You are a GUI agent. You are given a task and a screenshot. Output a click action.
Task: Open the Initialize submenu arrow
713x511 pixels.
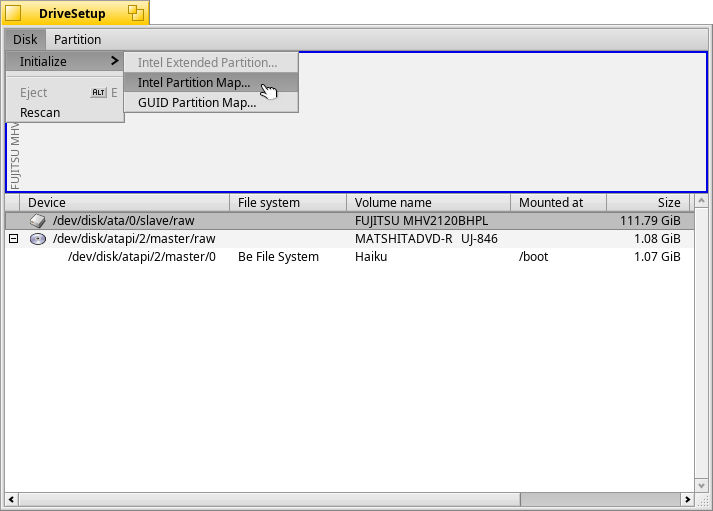[x=115, y=62]
